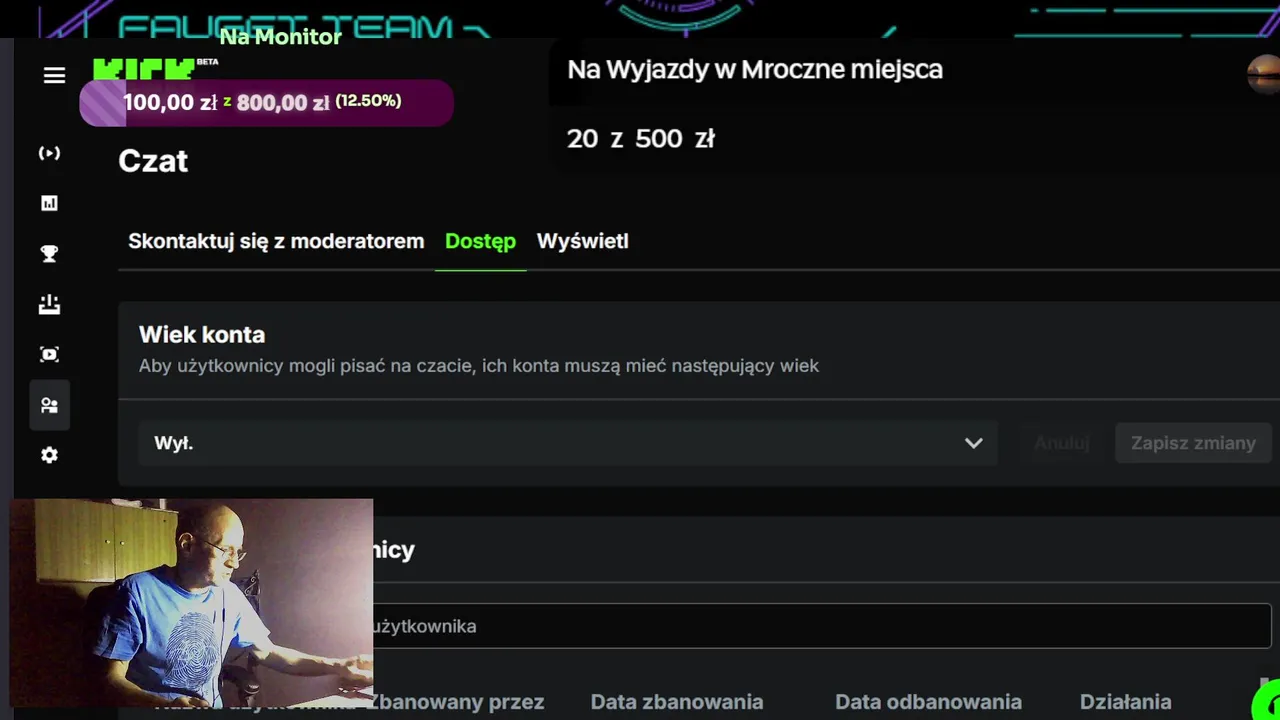Switch to the Skontaktuj się z moderatorem tab
The image size is (1280, 720).
tap(276, 241)
